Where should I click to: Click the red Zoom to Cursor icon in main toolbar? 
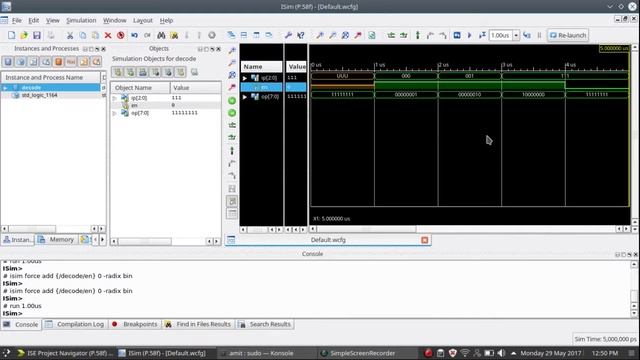pyautogui.click(x=358, y=36)
